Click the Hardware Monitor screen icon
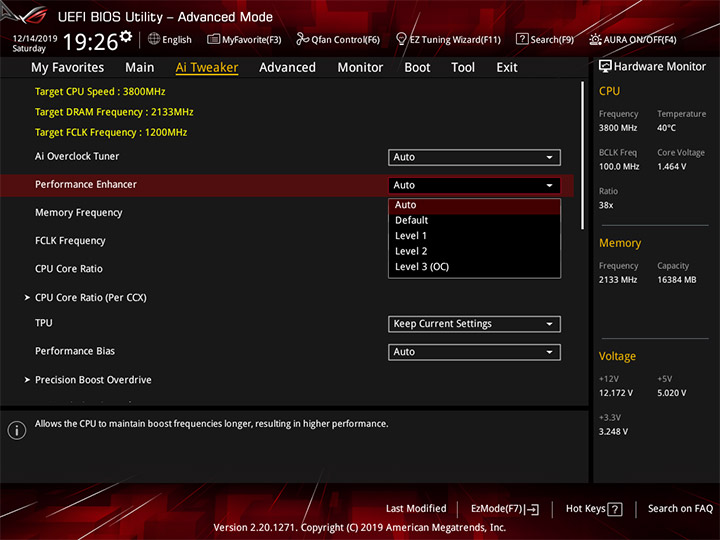Viewport: 720px width, 540px height. (x=605, y=66)
